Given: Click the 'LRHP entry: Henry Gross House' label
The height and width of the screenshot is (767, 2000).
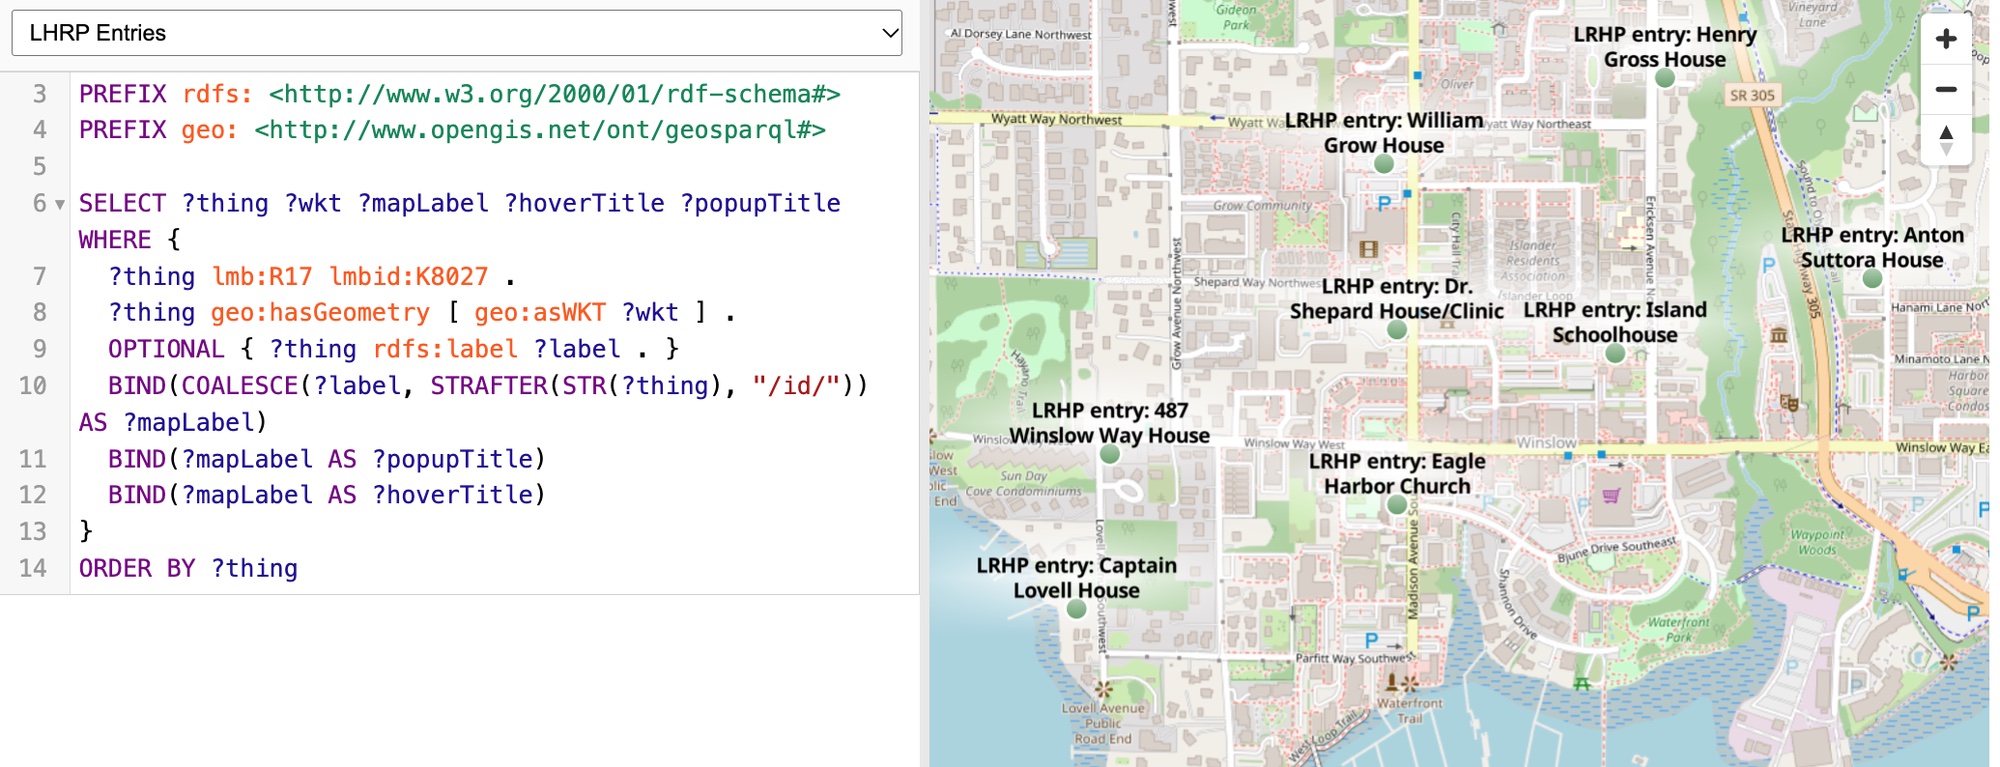Looking at the screenshot, I should pyautogui.click(x=1665, y=47).
